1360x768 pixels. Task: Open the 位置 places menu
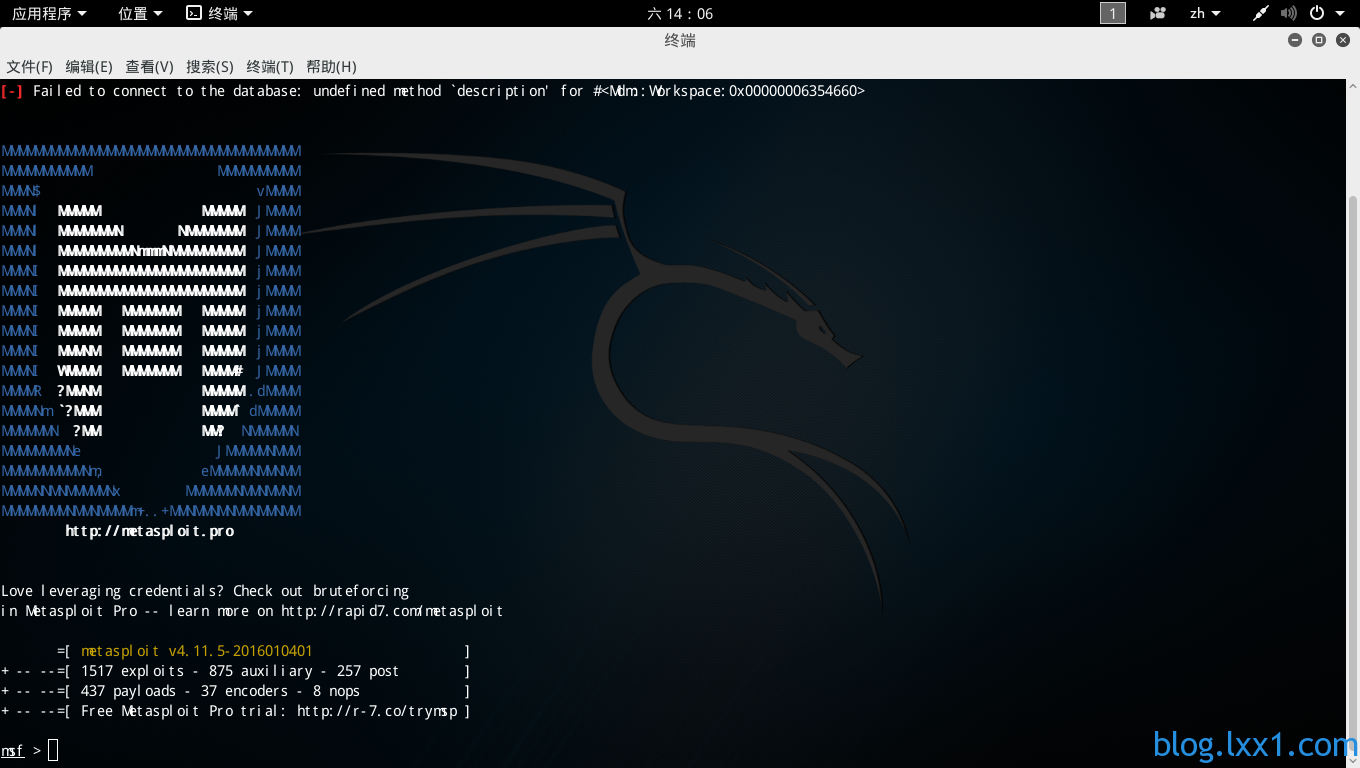(139, 13)
